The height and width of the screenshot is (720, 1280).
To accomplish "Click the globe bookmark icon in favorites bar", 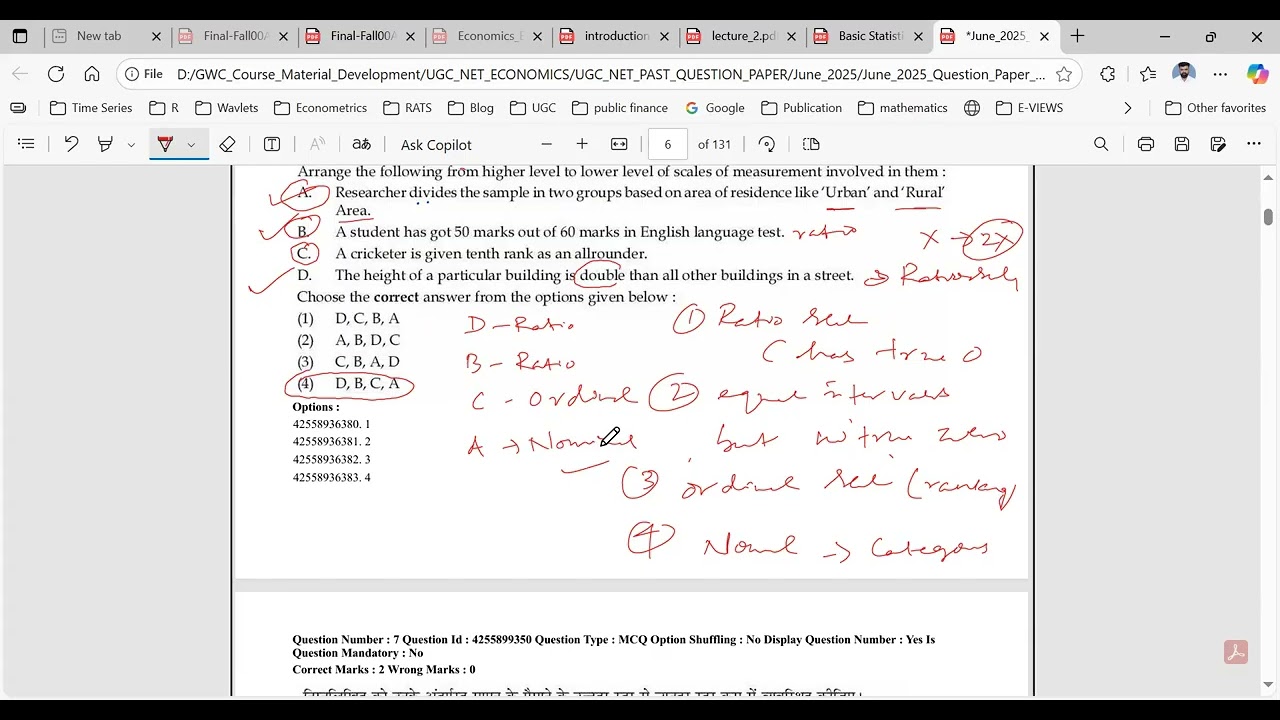I will coord(972,108).
